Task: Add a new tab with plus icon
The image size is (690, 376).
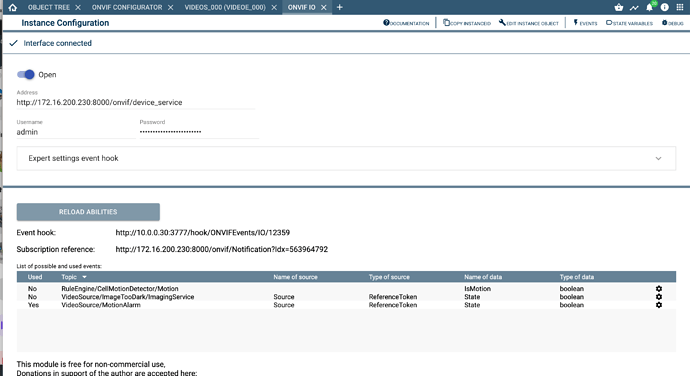Action: [339, 7]
